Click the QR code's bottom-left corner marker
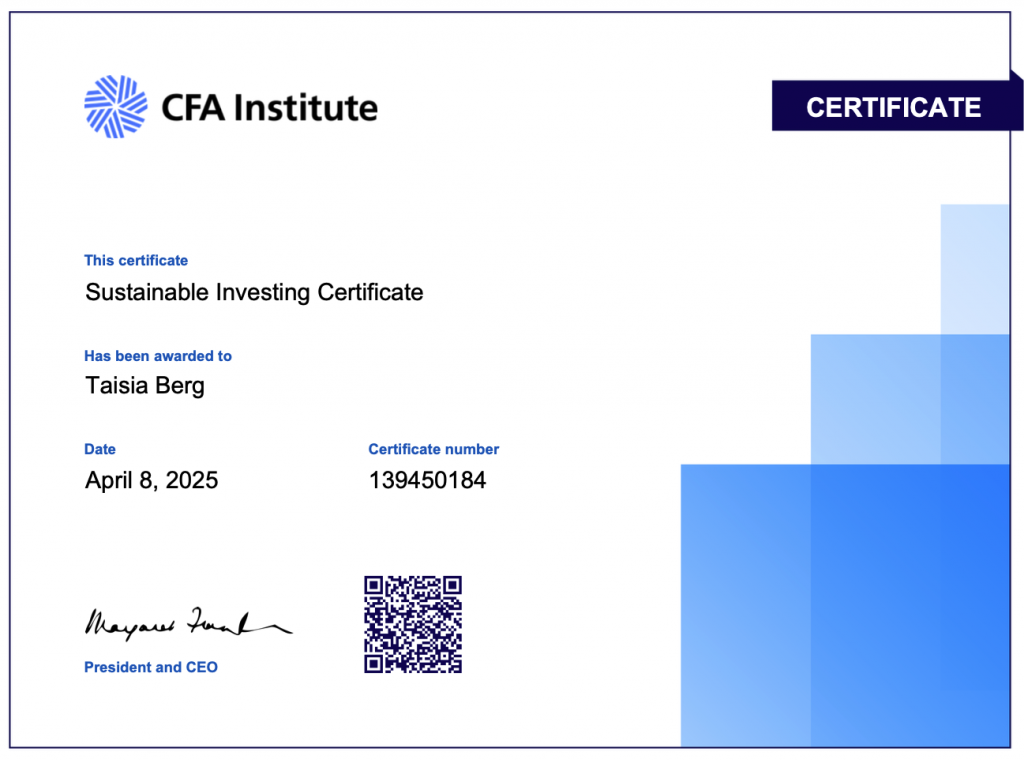The height and width of the screenshot is (760, 1024). tap(374, 663)
